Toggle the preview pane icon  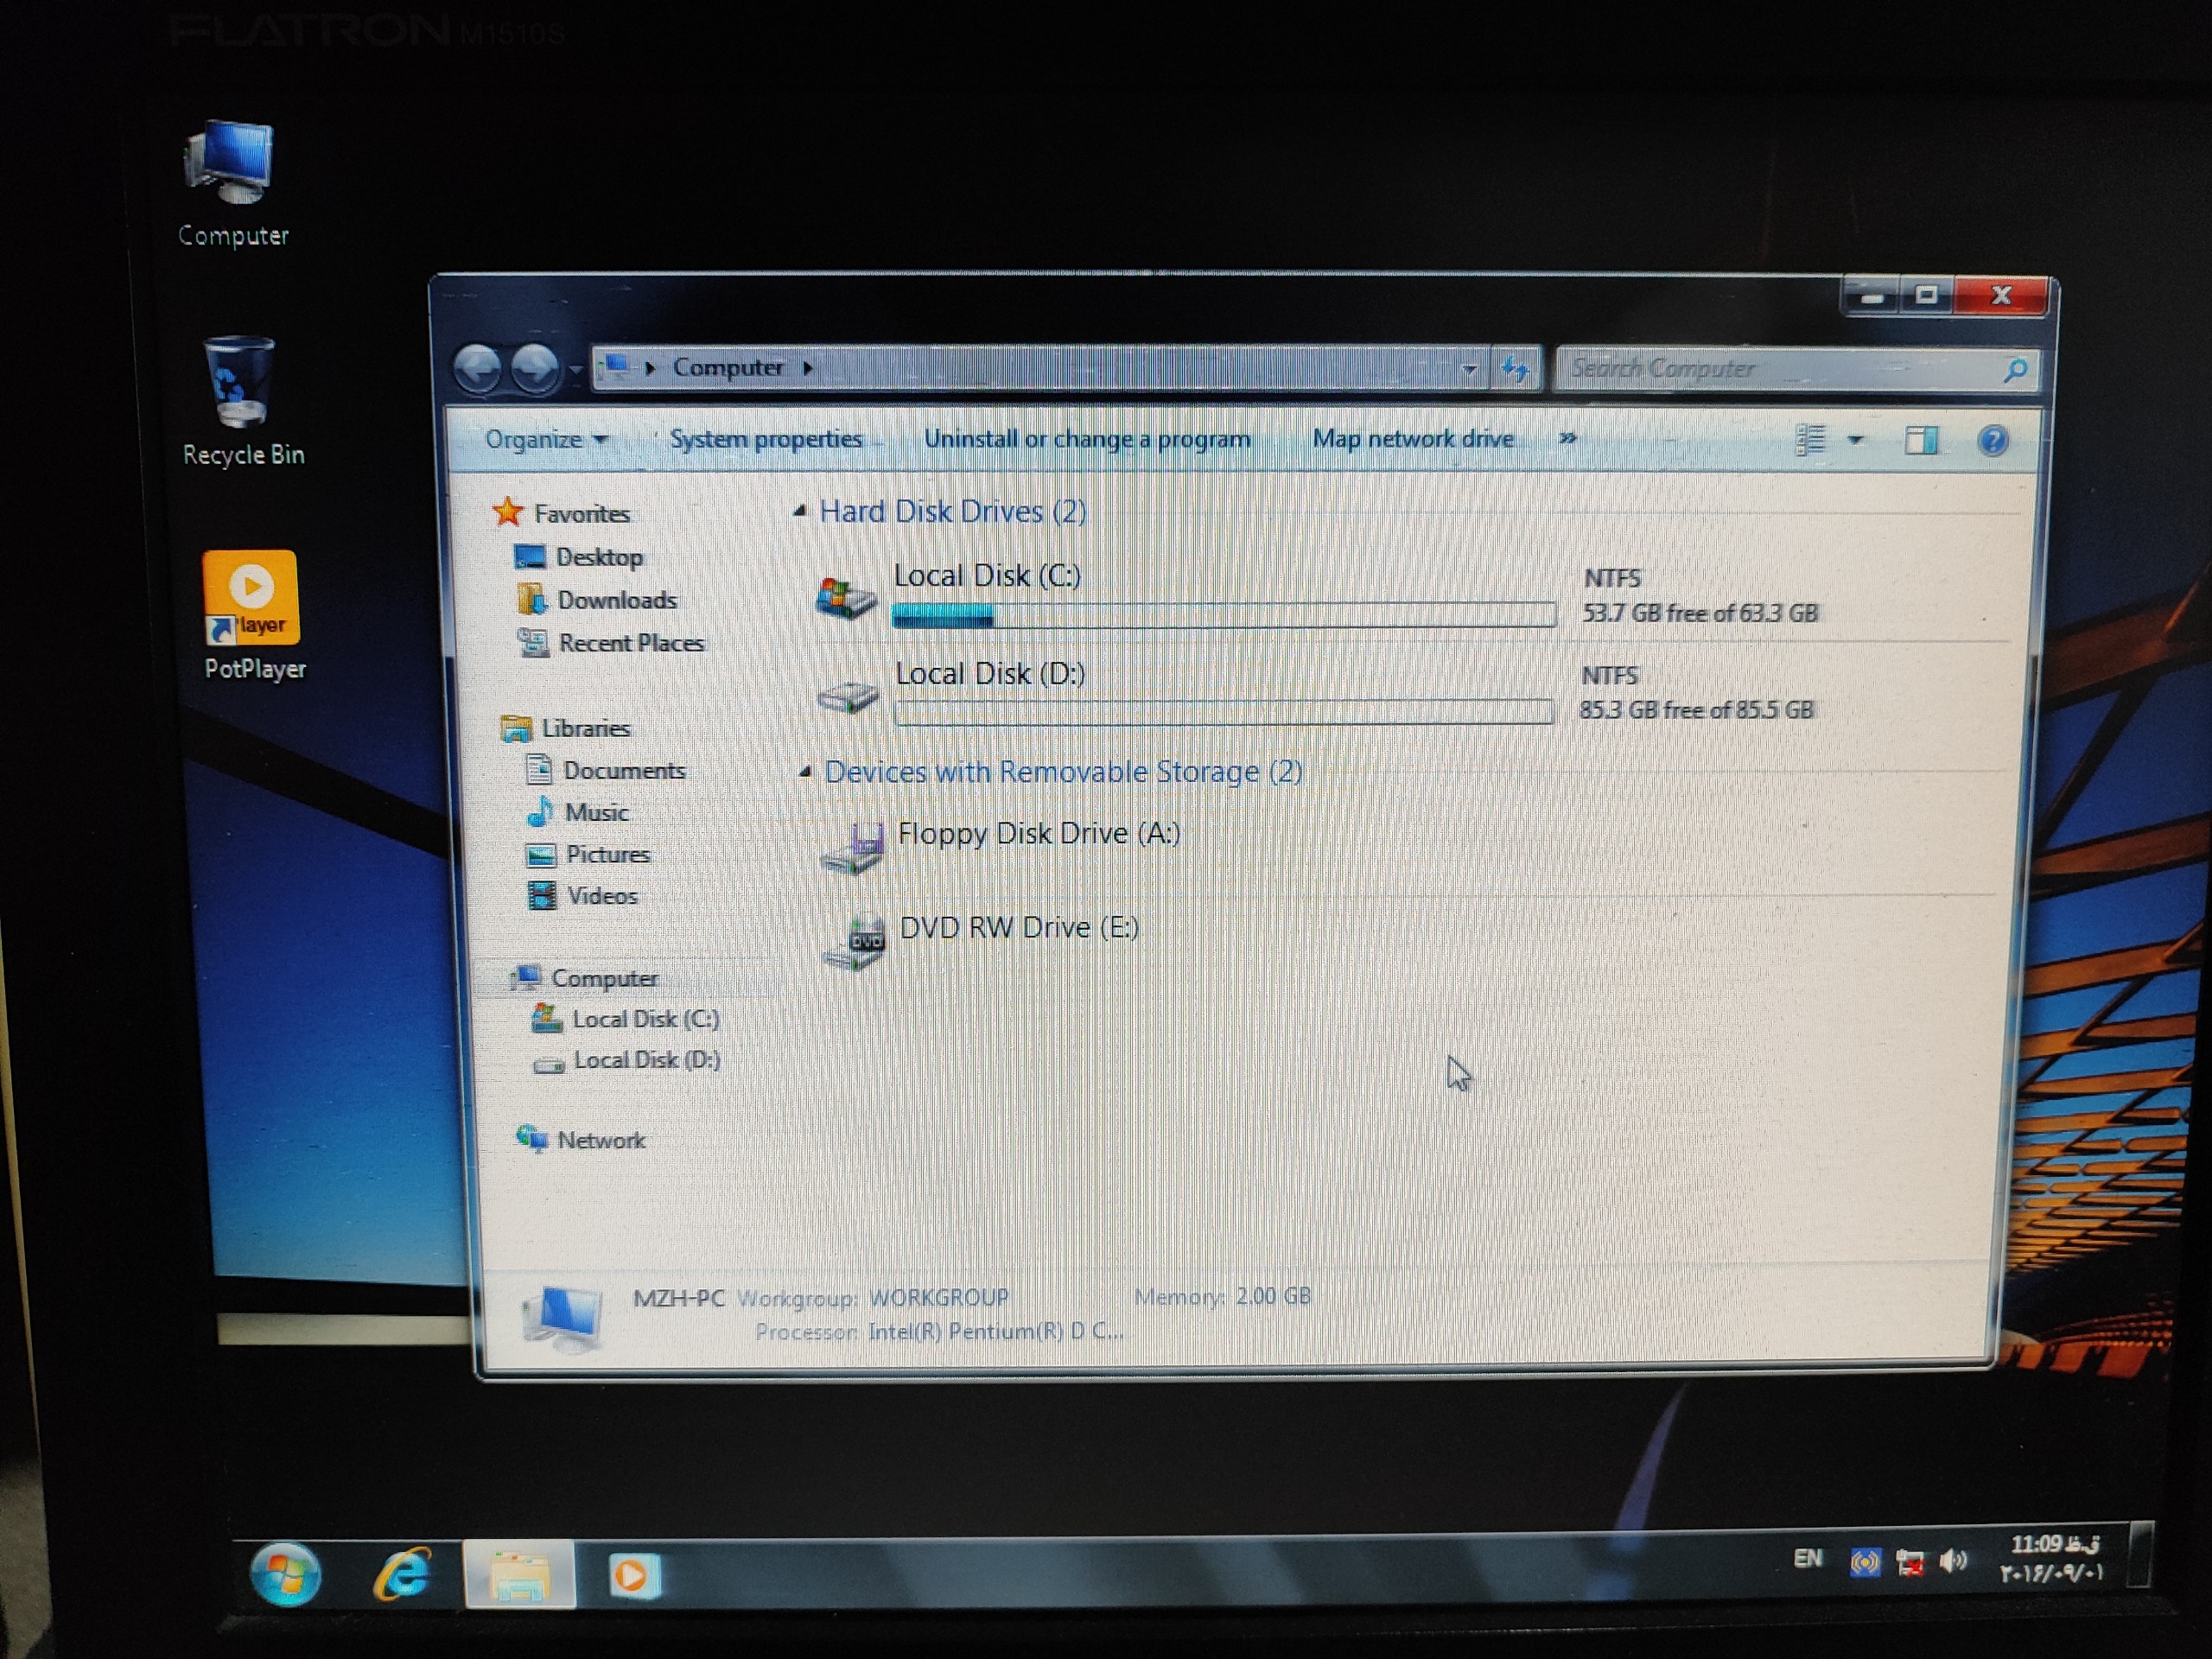pyautogui.click(x=1920, y=440)
